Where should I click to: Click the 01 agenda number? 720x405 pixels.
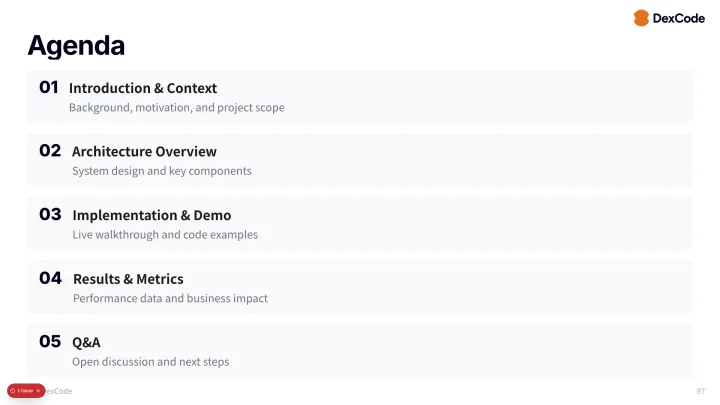[49, 87]
